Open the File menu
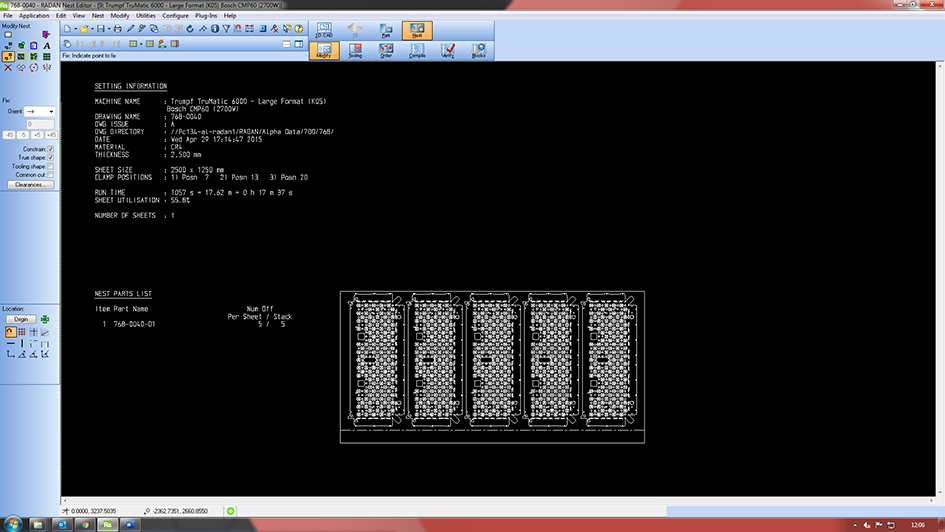Image resolution: width=945 pixels, height=532 pixels. [x=8, y=16]
